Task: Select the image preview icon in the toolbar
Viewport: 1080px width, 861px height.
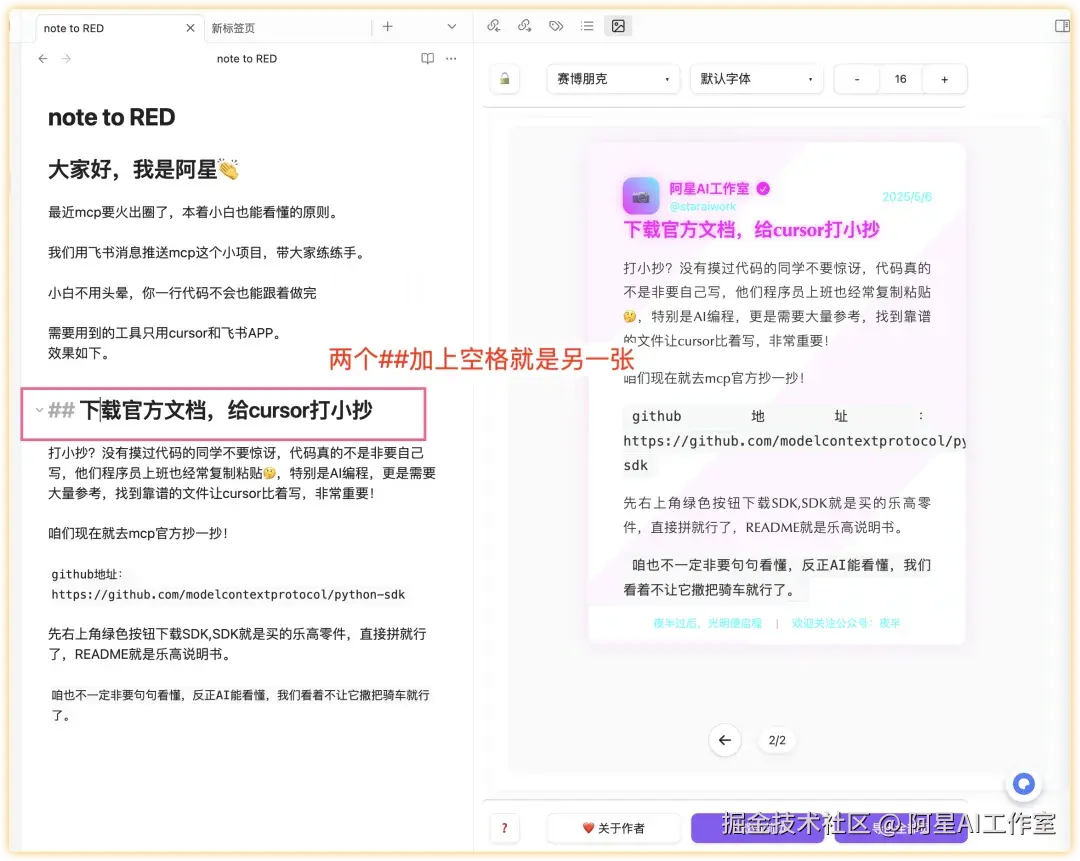Action: pos(618,26)
